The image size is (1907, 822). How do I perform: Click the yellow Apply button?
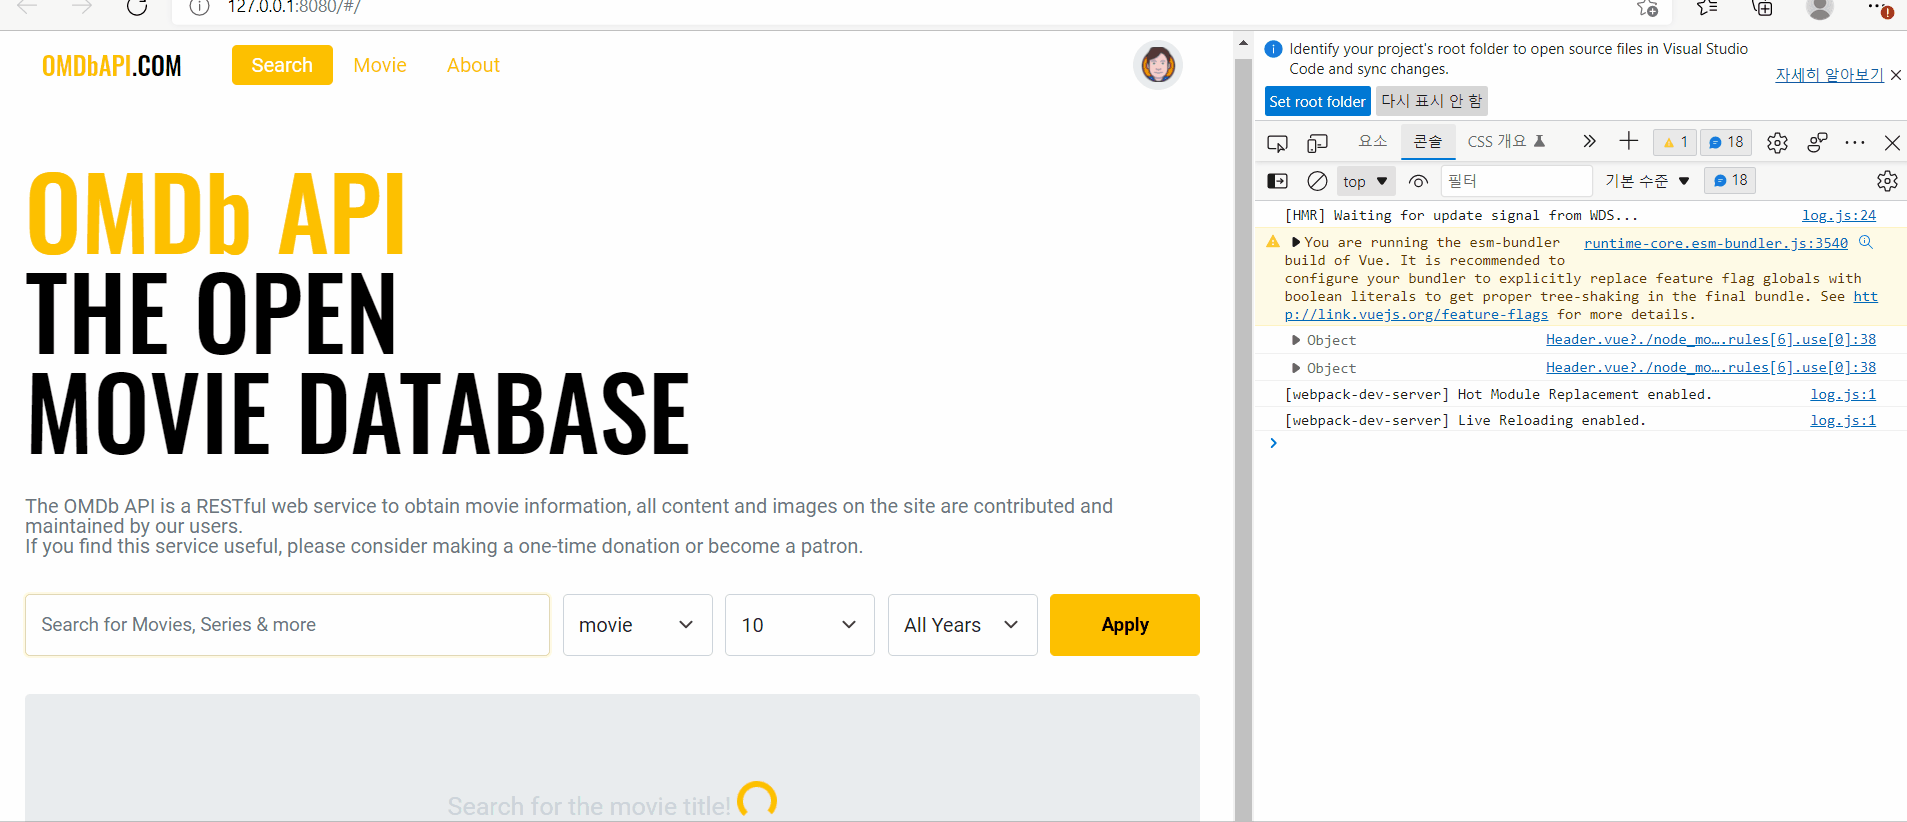(x=1125, y=625)
